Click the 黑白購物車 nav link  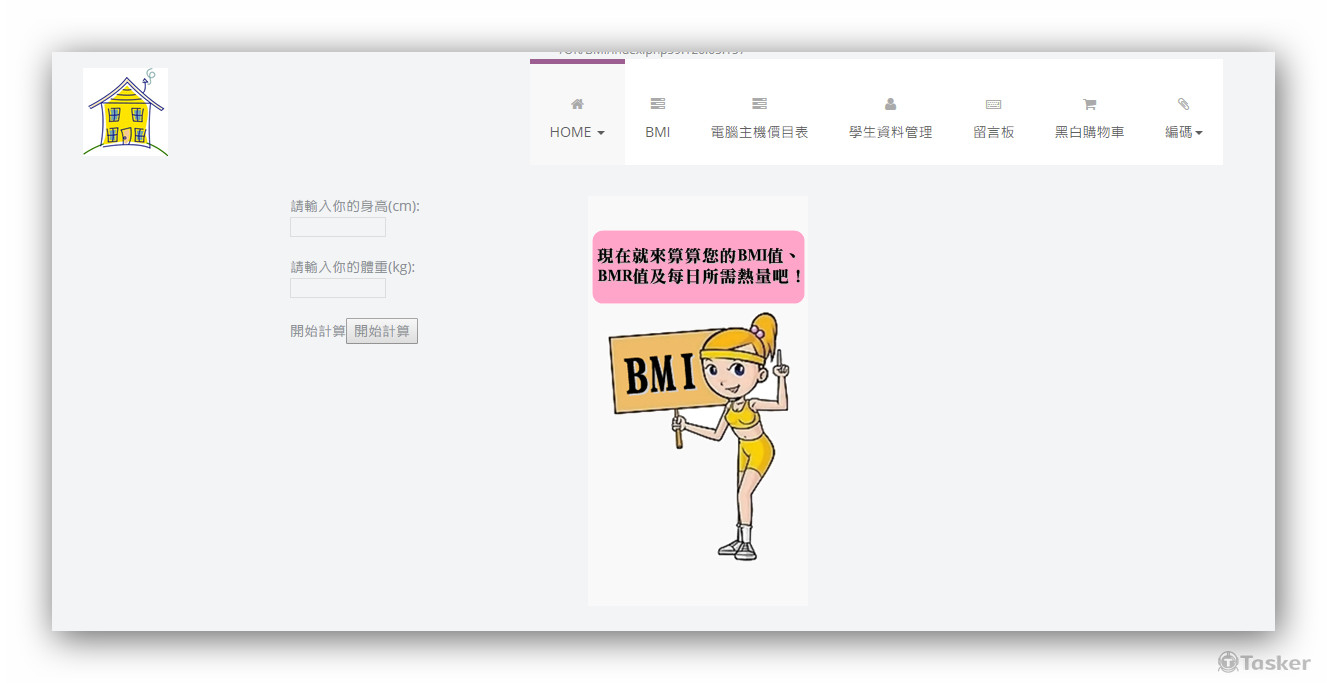[x=1089, y=131]
